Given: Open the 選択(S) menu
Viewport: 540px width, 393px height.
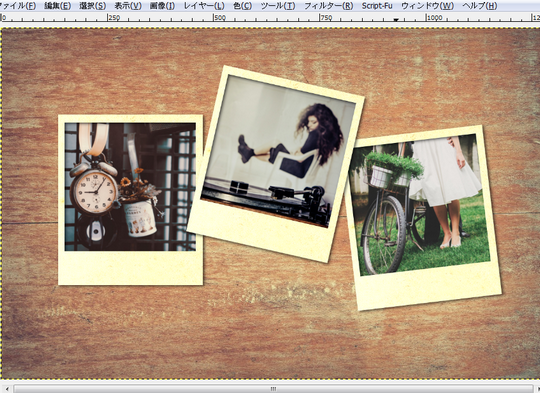Looking at the screenshot, I should pyautogui.click(x=92, y=6).
